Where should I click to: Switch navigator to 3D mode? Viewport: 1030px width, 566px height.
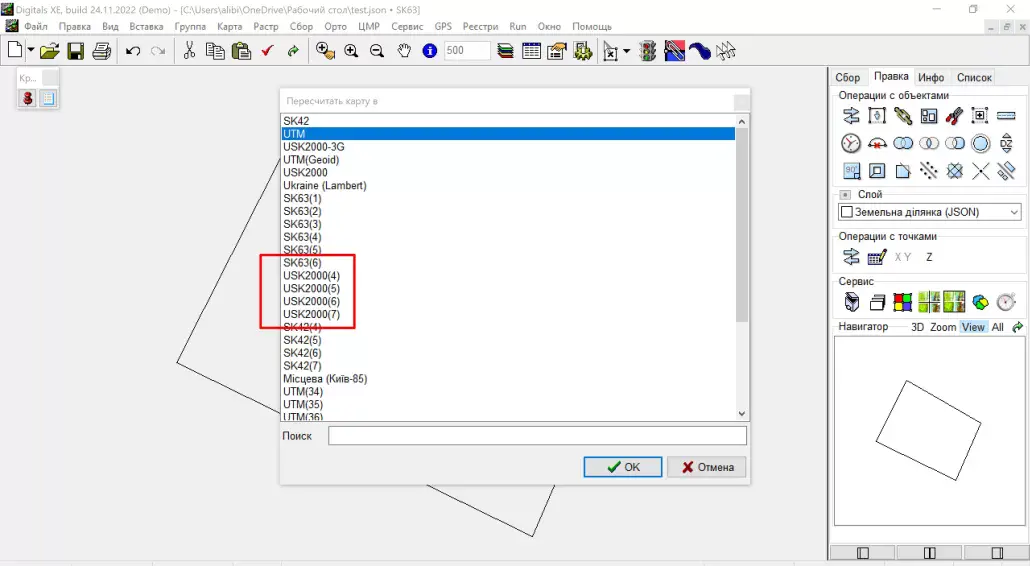click(917, 327)
